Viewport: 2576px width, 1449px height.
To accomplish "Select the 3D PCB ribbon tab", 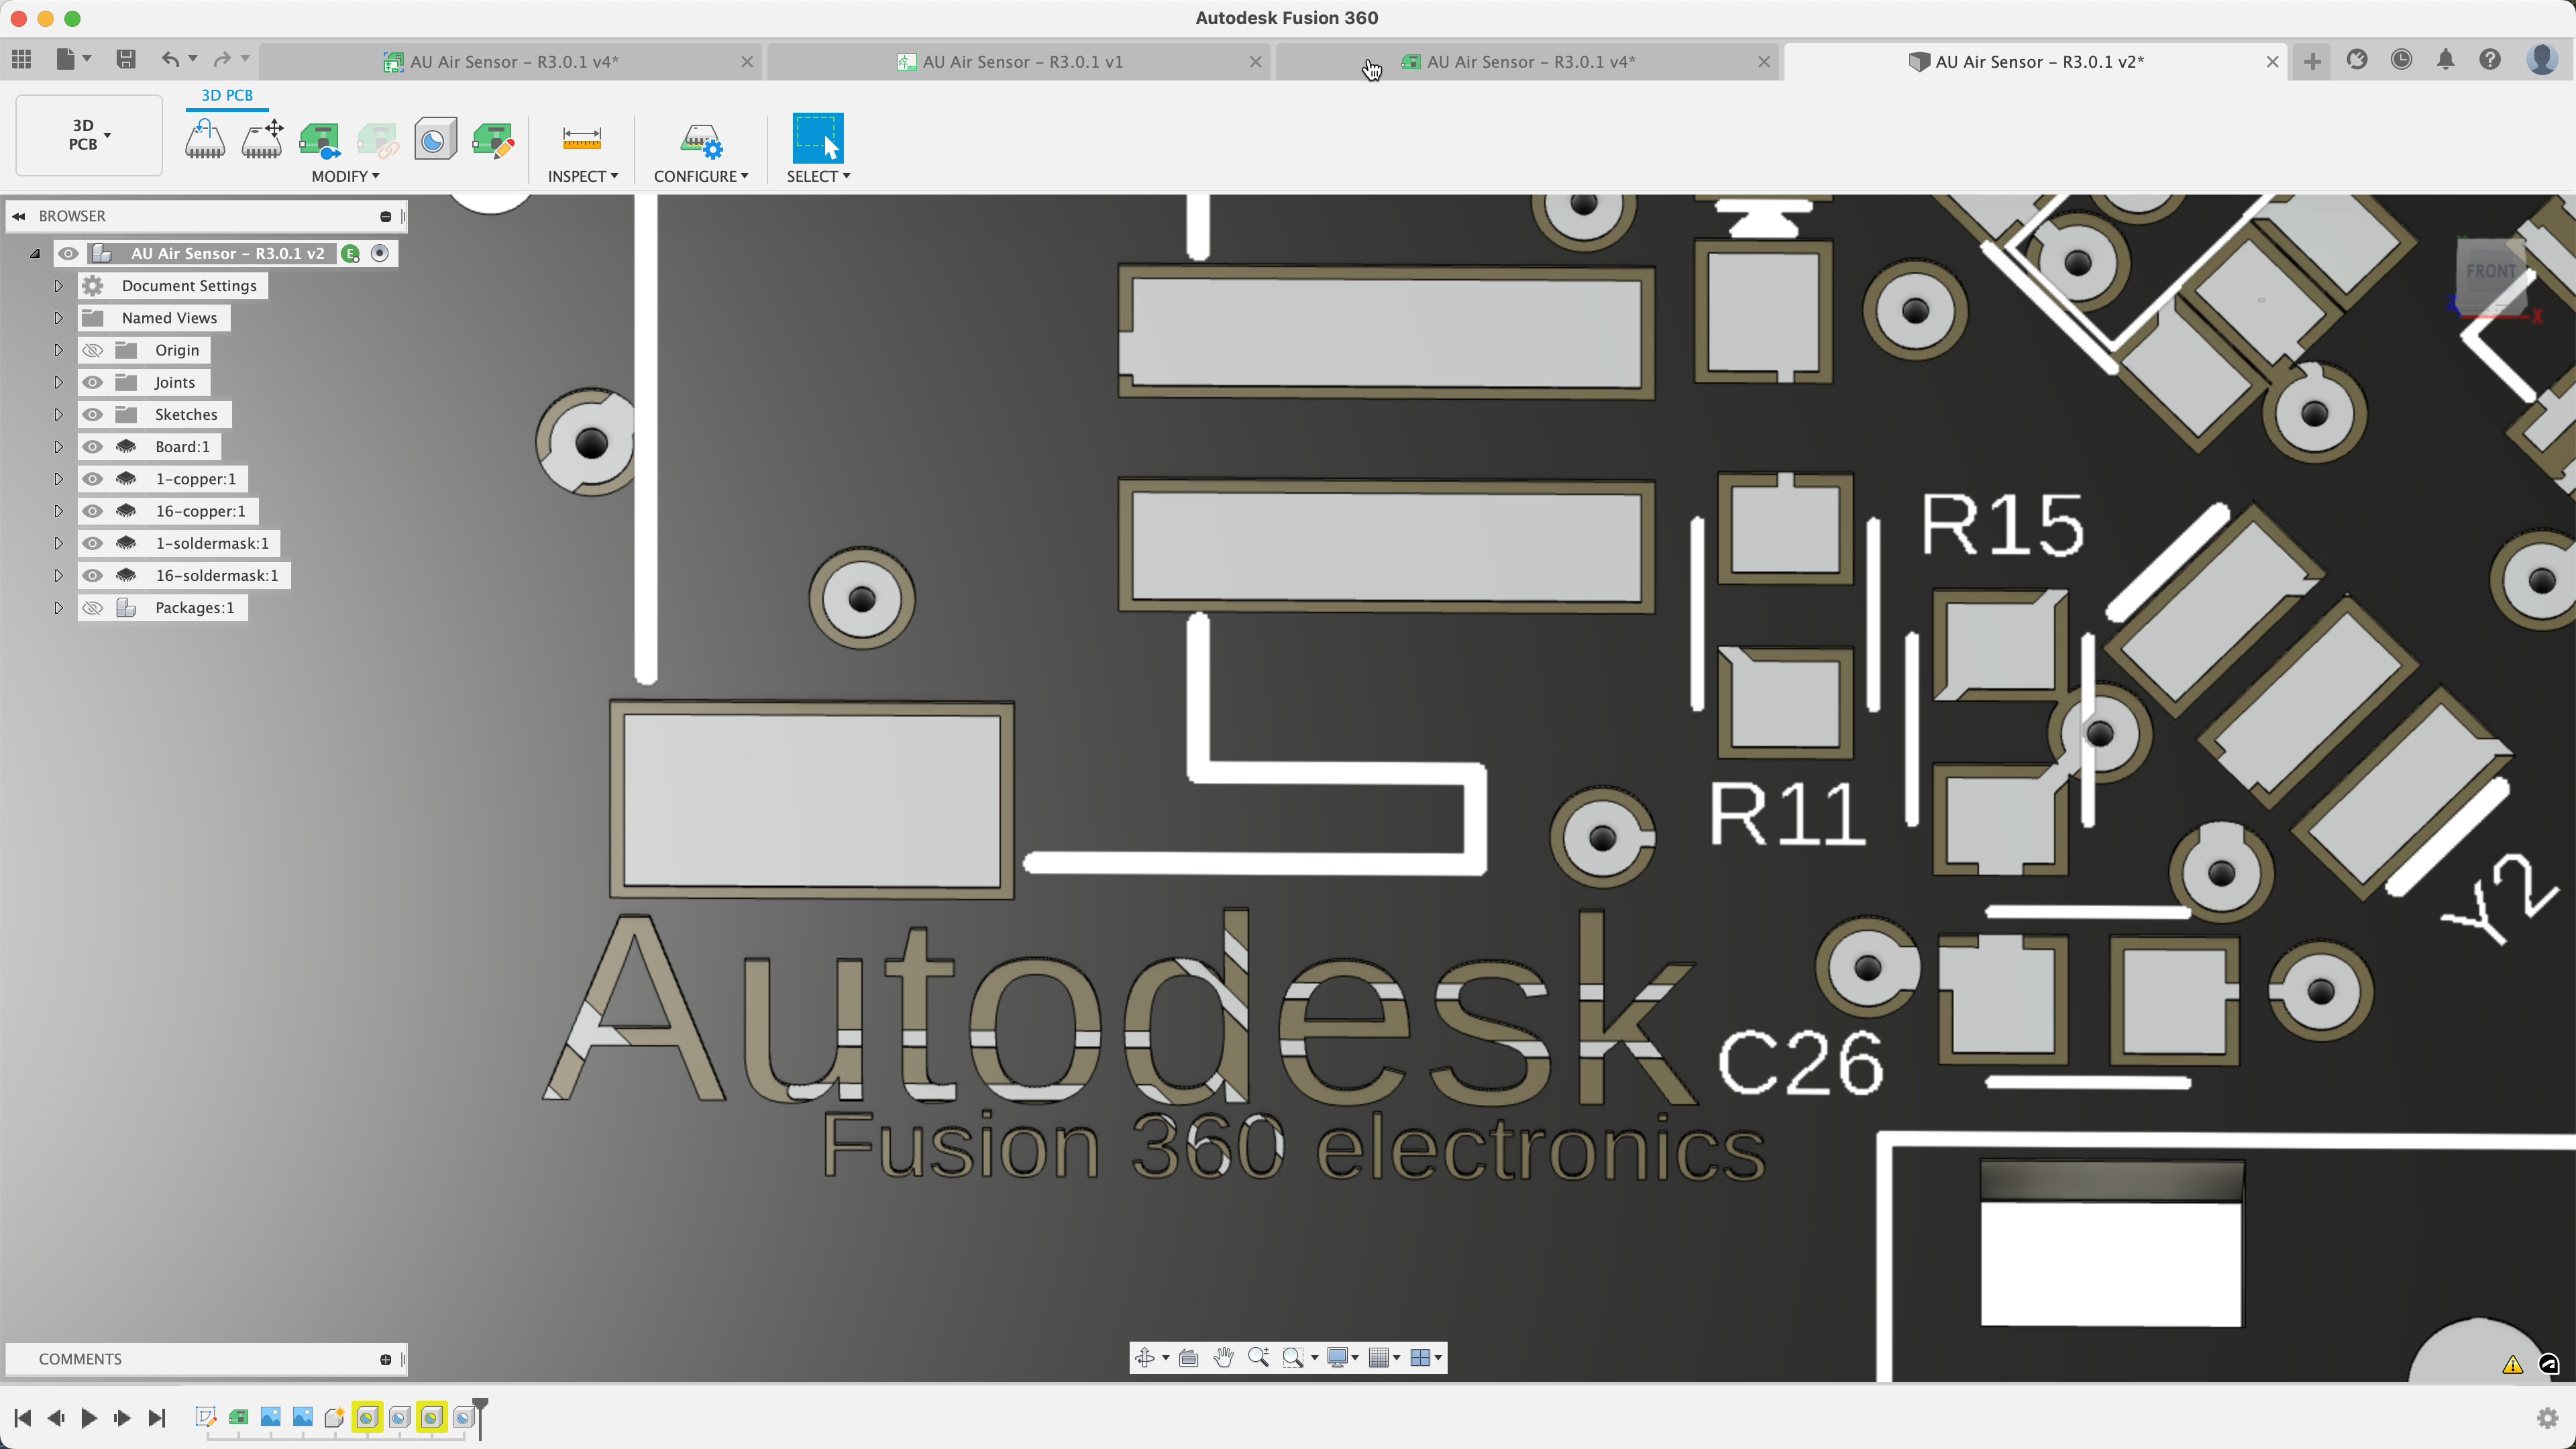I will pos(227,95).
